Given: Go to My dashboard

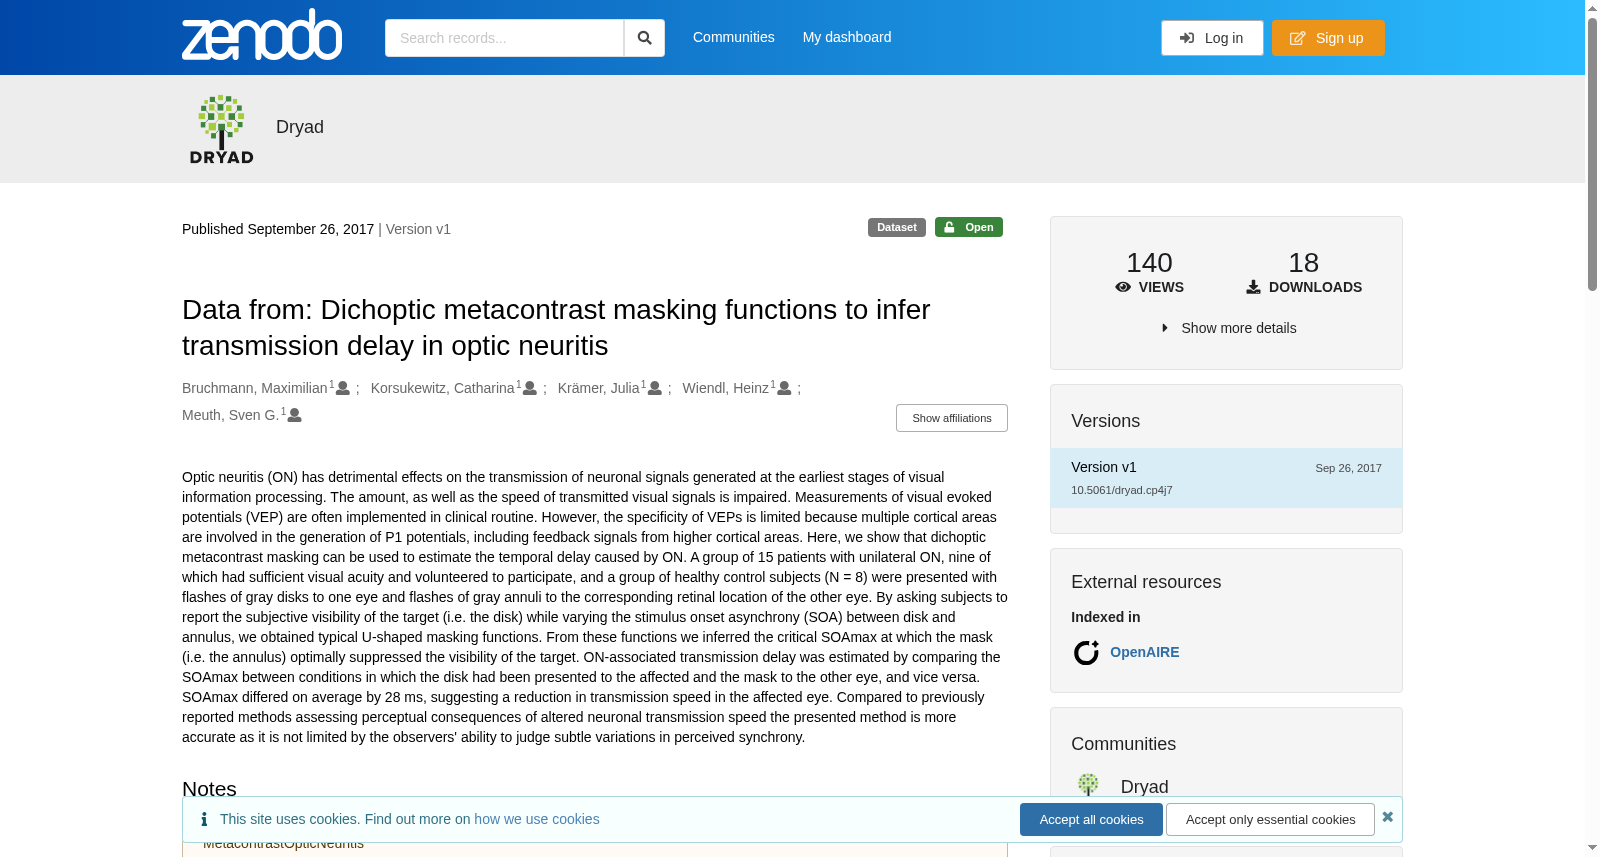Looking at the screenshot, I should click(x=847, y=37).
